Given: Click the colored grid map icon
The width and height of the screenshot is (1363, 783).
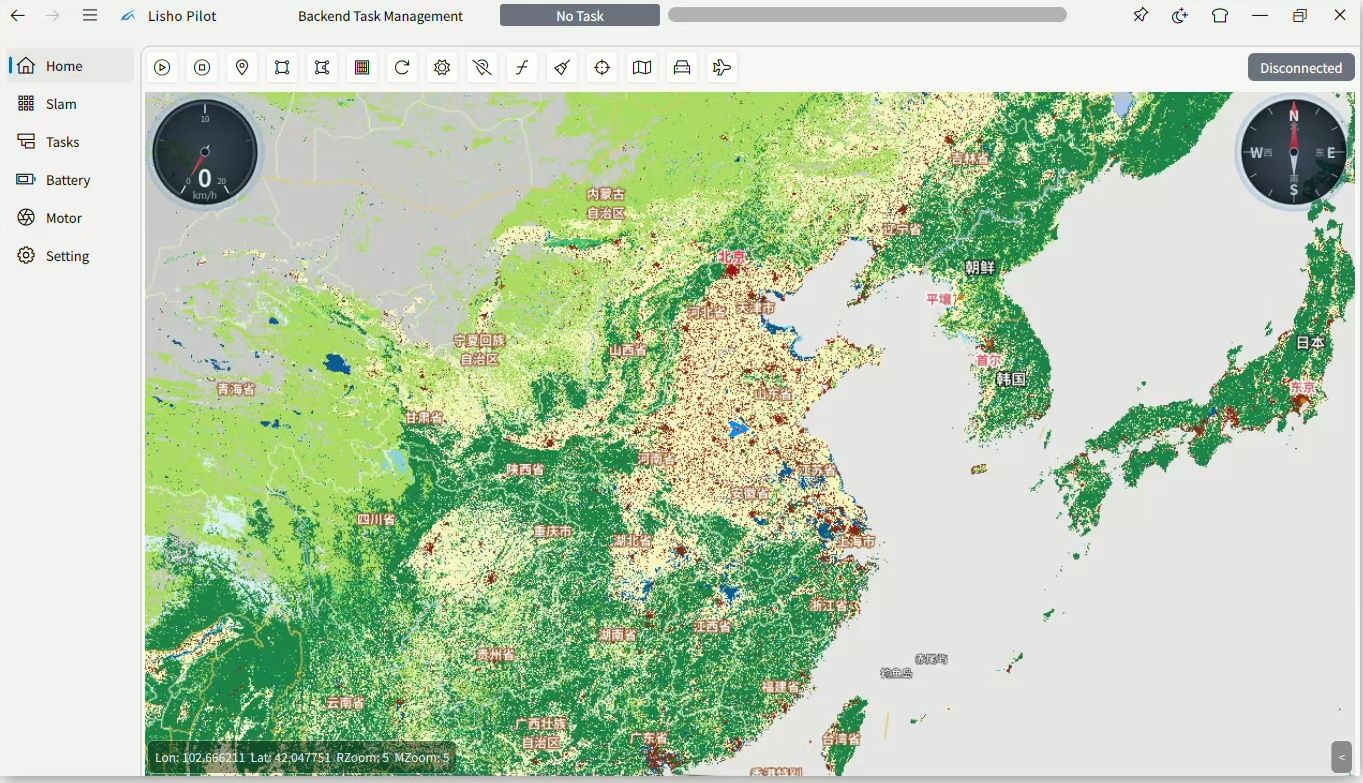Looking at the screenshot, I should pos(362,67).
